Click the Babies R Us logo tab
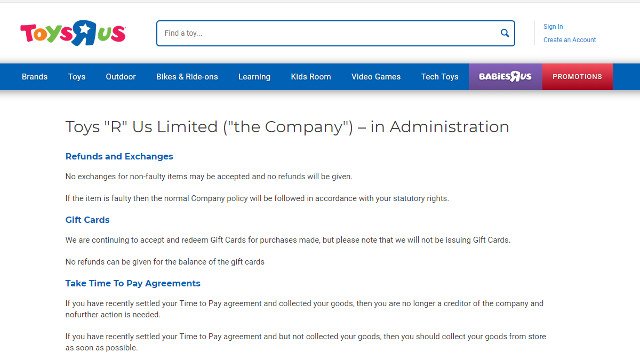 [x=505, y=77]
